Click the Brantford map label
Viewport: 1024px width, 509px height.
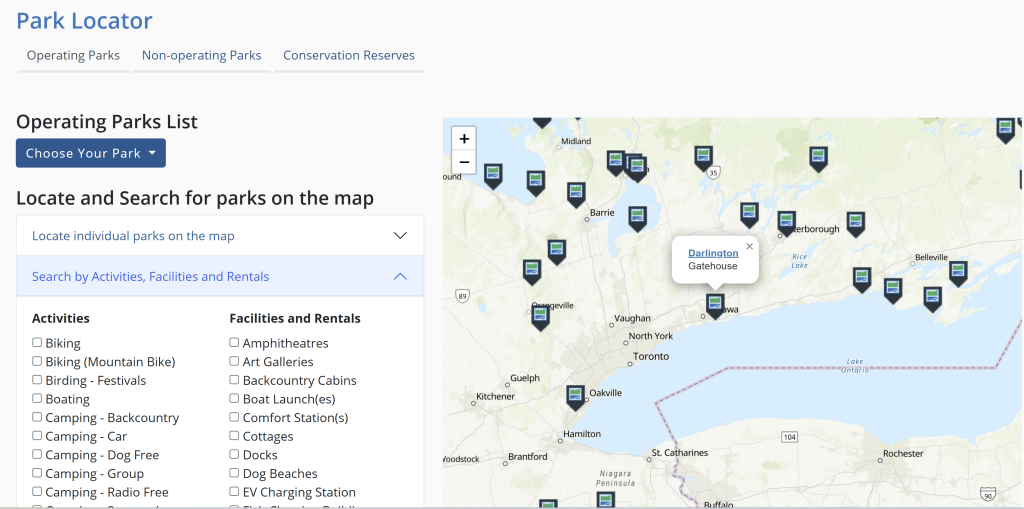coord(528,457)
